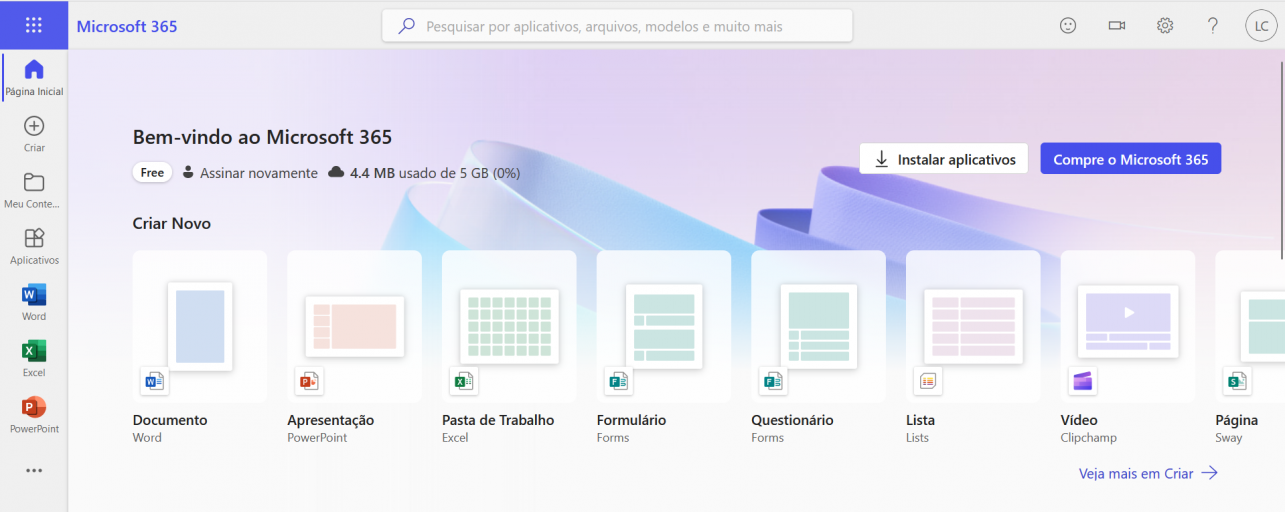
Task: Click Compre o Microsoft 365 button
Action: point(1131,159)
